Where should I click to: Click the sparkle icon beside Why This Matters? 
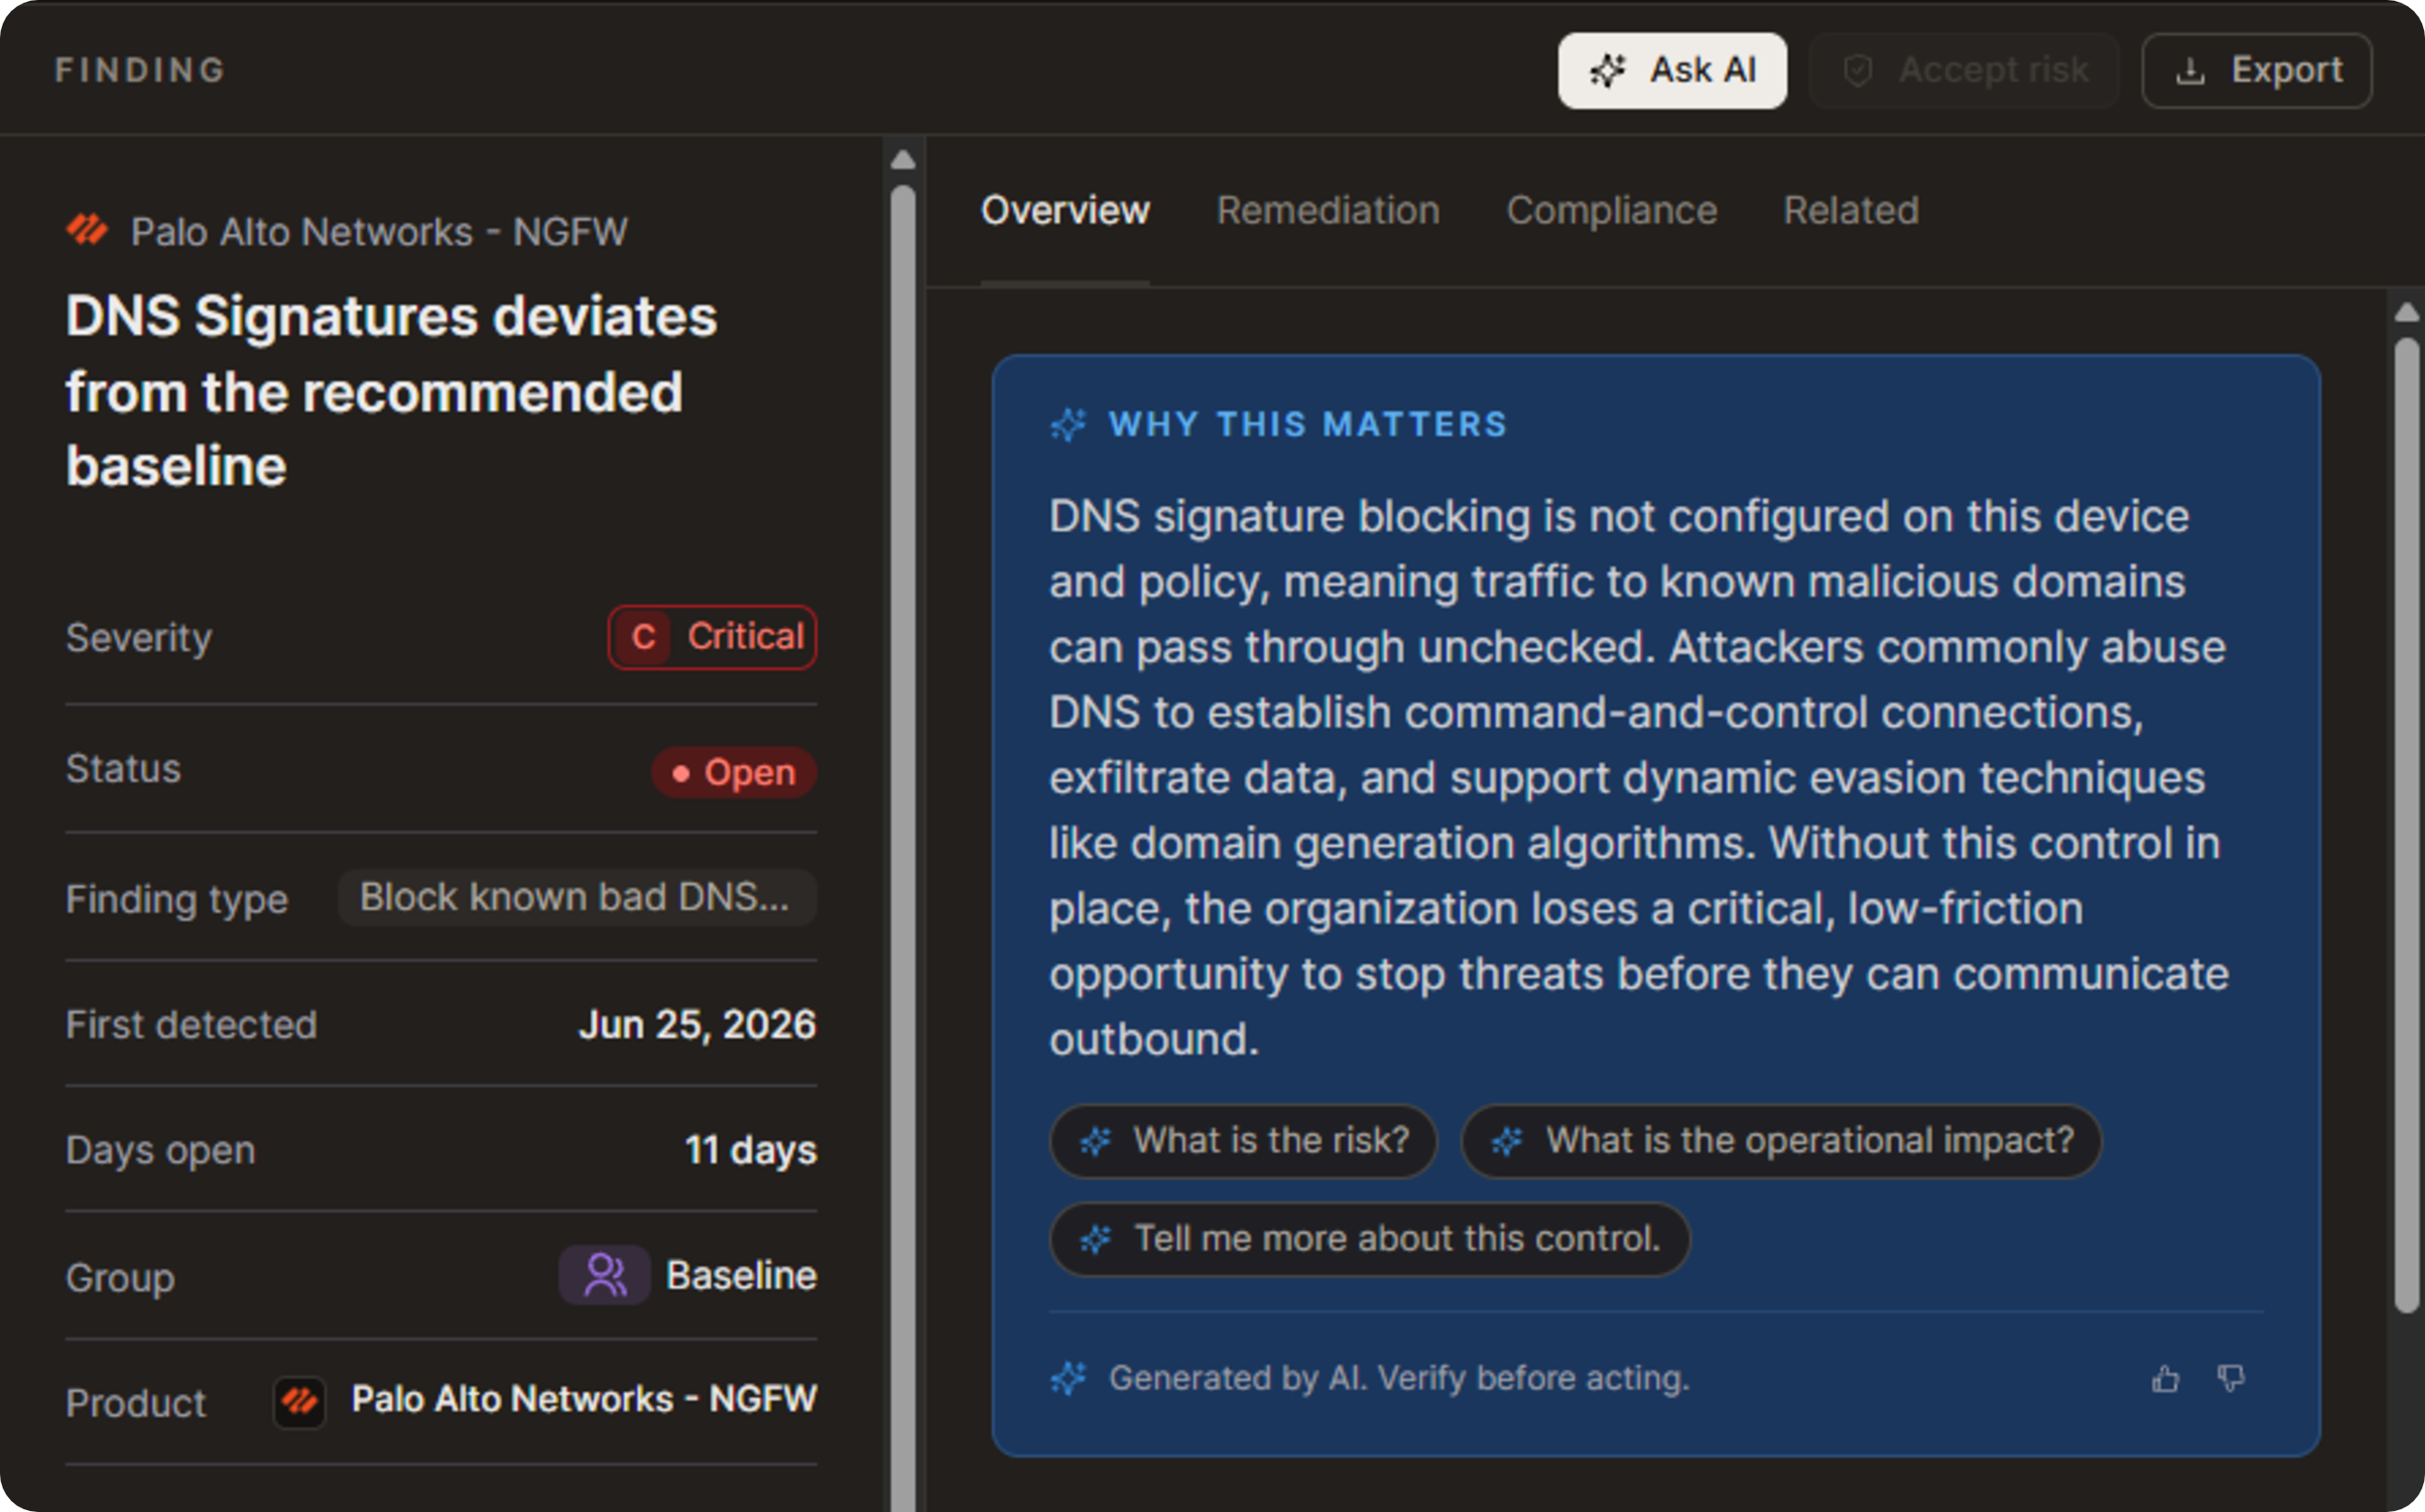1068,425
